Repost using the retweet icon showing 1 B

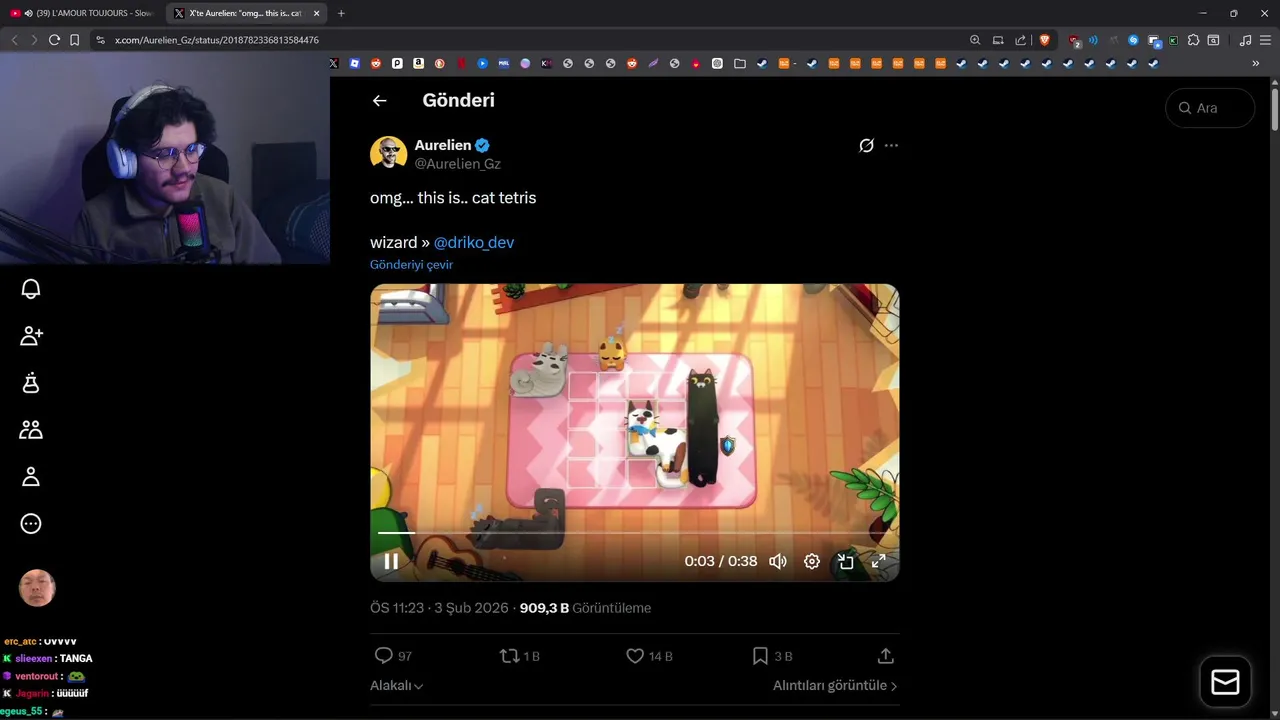509,656
